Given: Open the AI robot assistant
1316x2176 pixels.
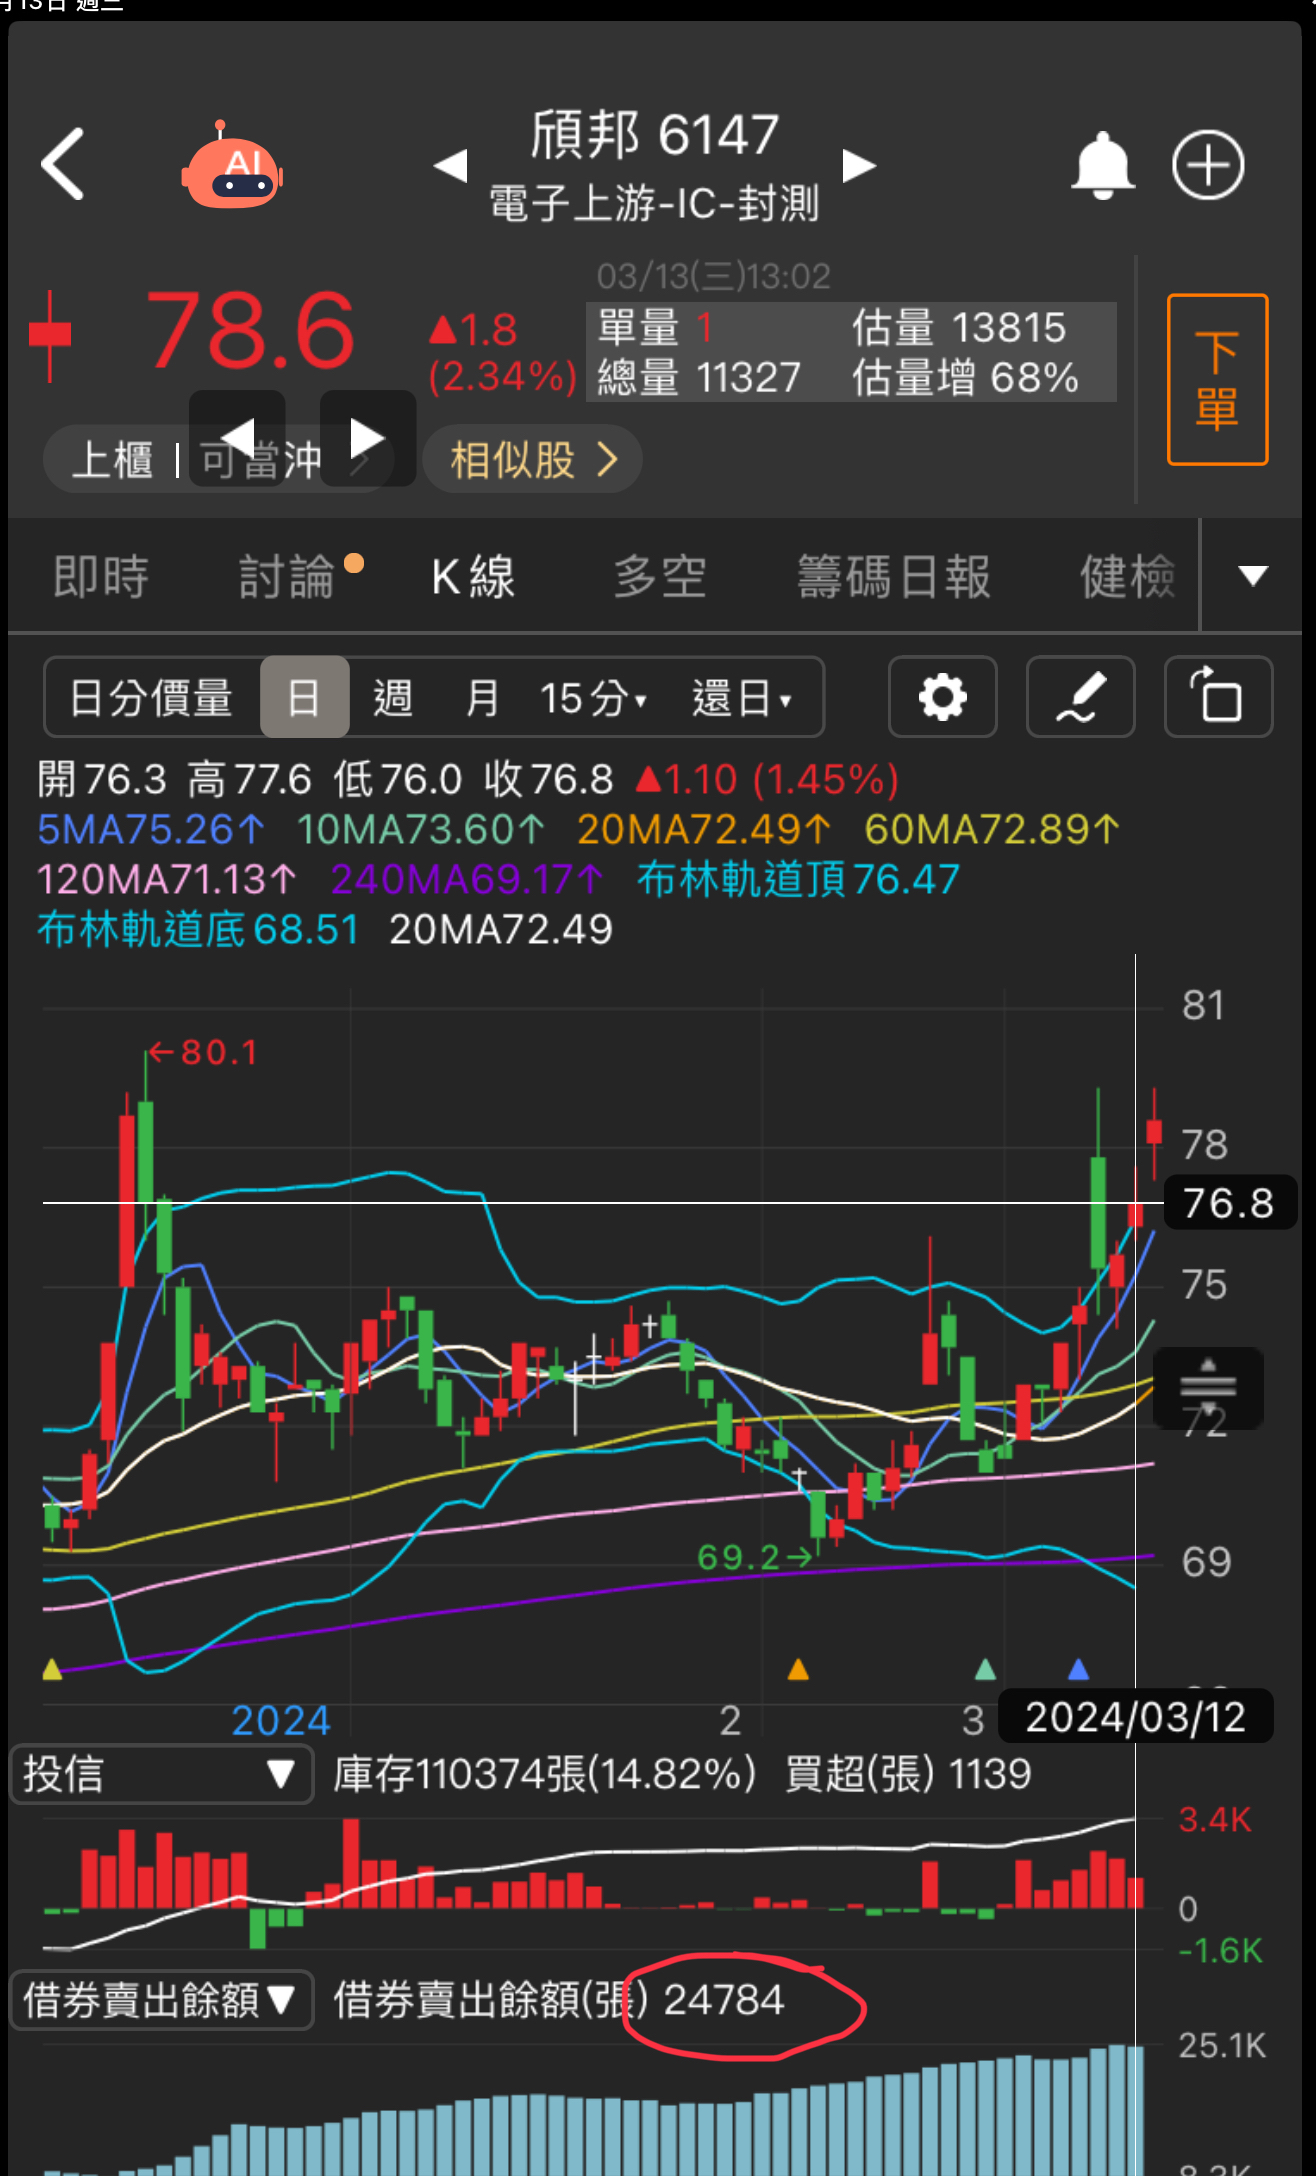Looking at the screenshot, I should tap(232, 168).
